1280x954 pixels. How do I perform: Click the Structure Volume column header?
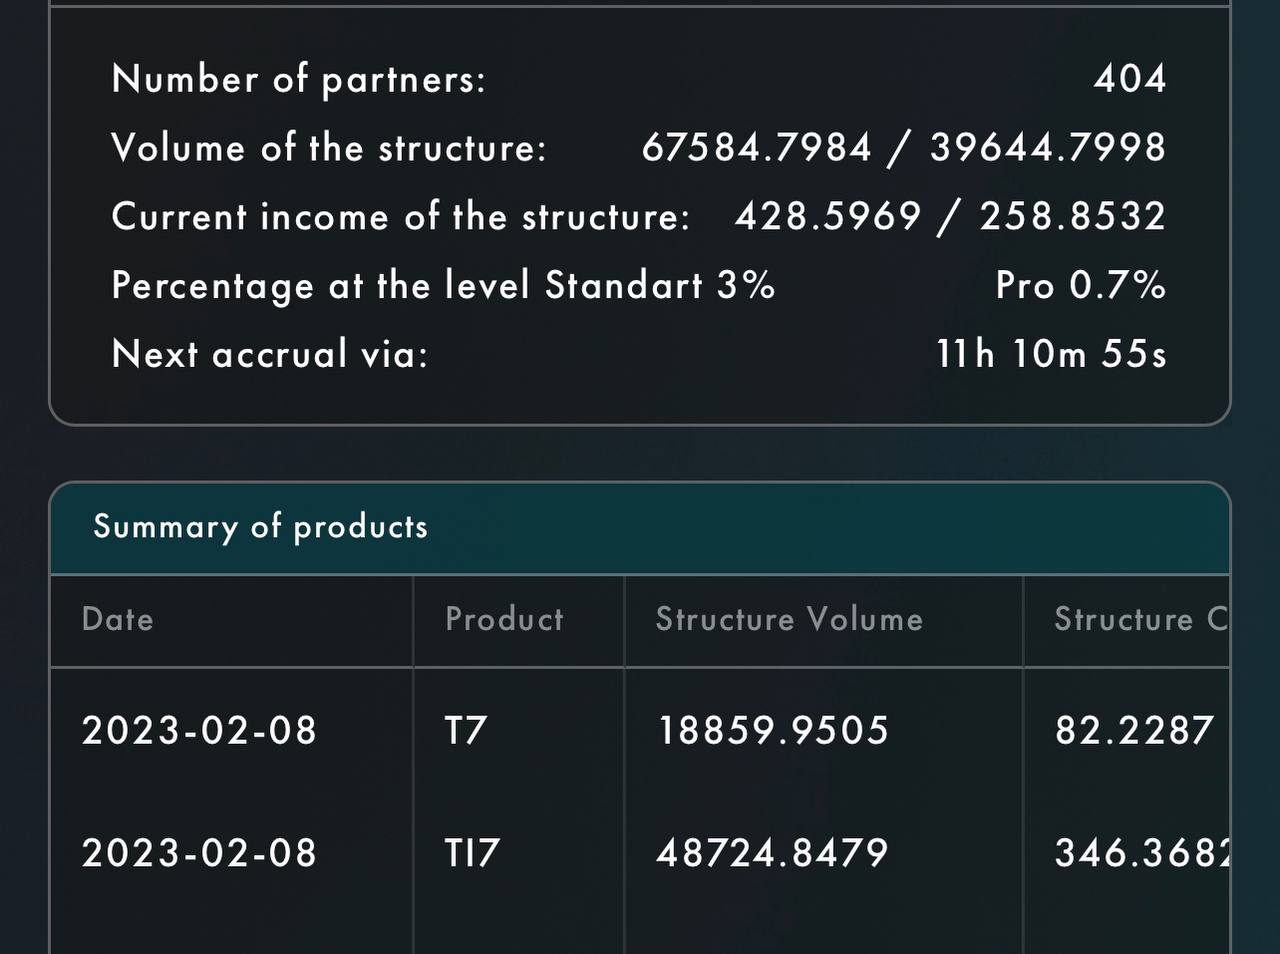790,619
